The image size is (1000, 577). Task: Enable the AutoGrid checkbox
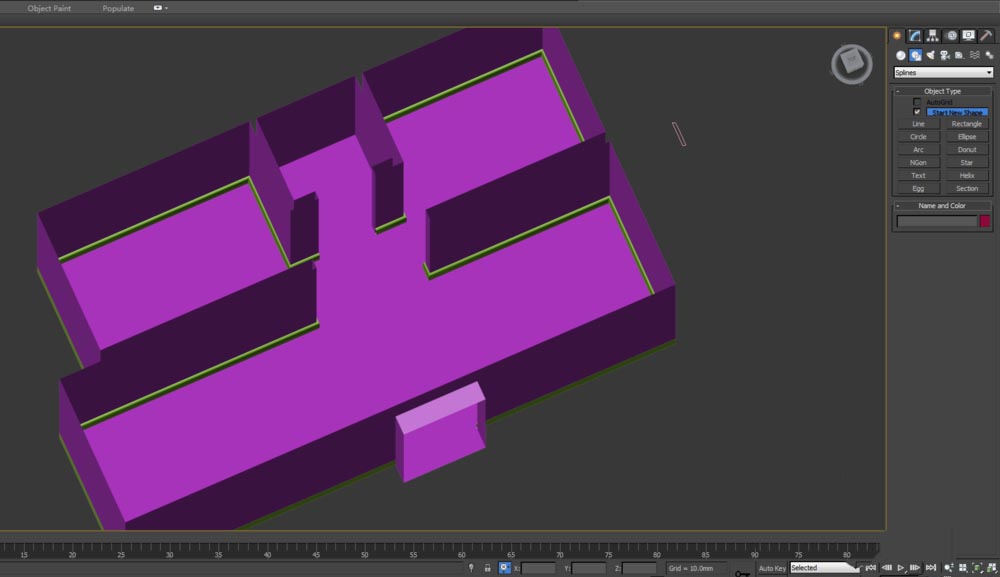point(917,102)
